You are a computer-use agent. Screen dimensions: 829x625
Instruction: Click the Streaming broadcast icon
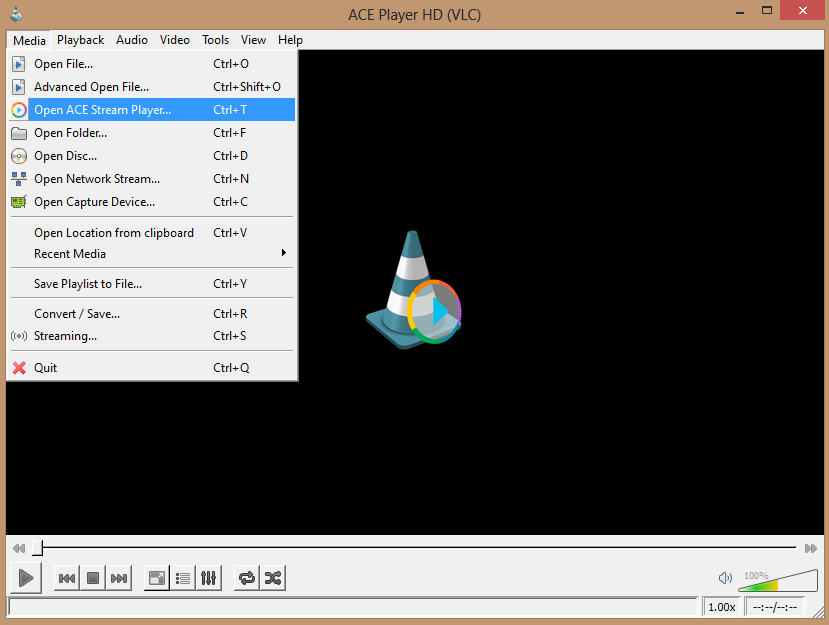pyautogui.click(x=19, y=336)
